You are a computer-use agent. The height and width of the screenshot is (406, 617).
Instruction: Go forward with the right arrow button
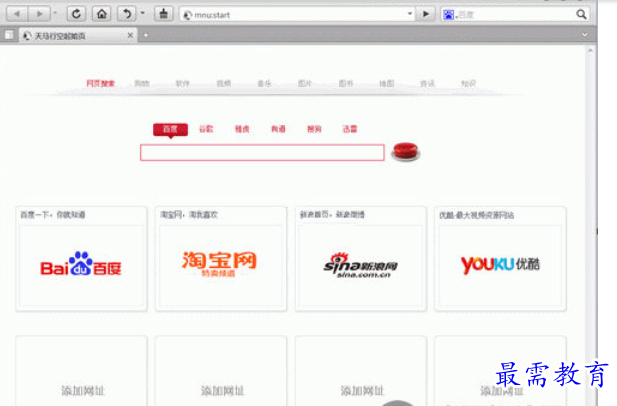coord(39,15)
